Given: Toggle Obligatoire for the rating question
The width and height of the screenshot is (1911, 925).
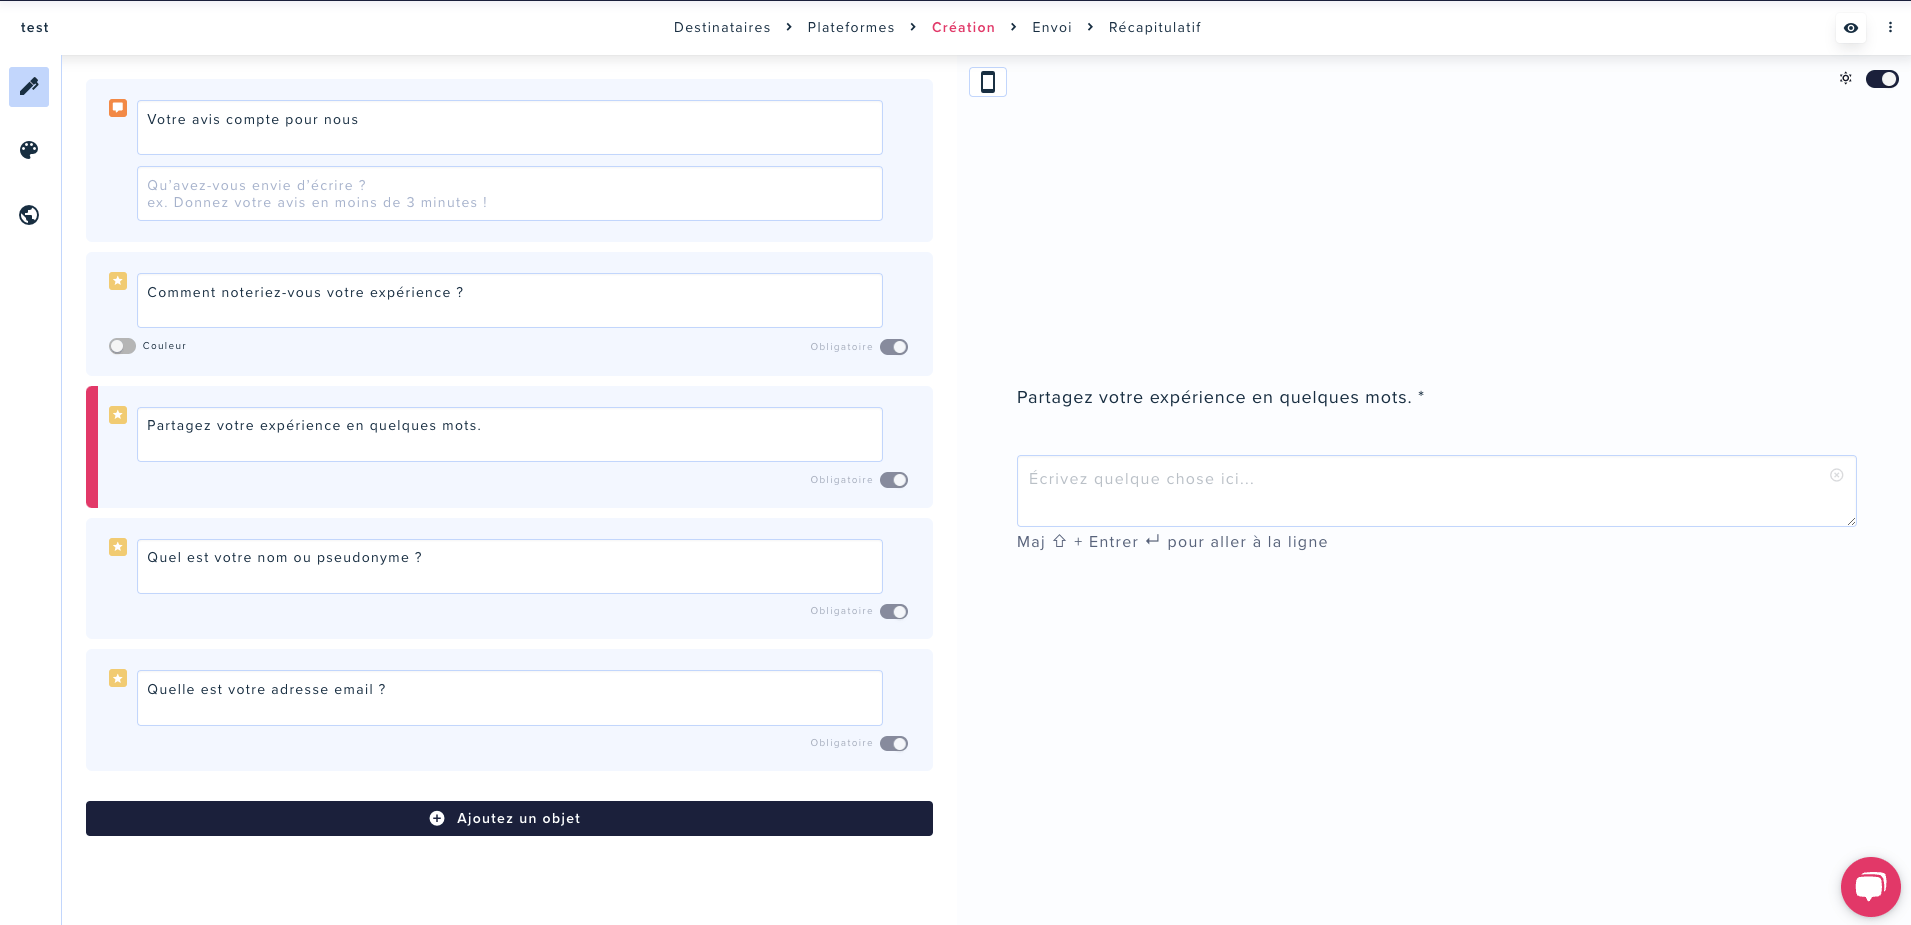Looking at the screenshot, I should (x=893, y=347).
